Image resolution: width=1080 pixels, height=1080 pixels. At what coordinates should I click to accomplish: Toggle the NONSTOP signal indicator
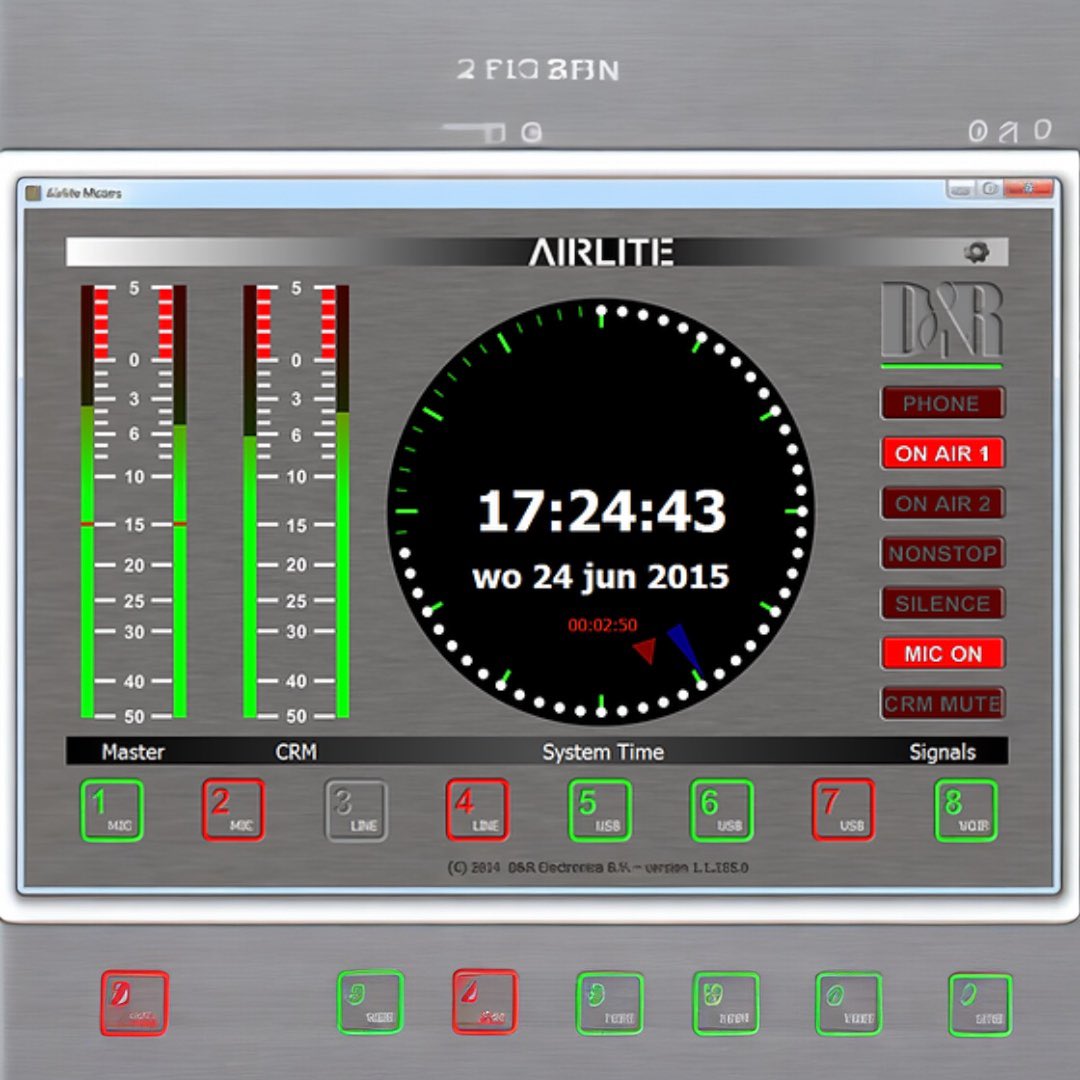942,553
